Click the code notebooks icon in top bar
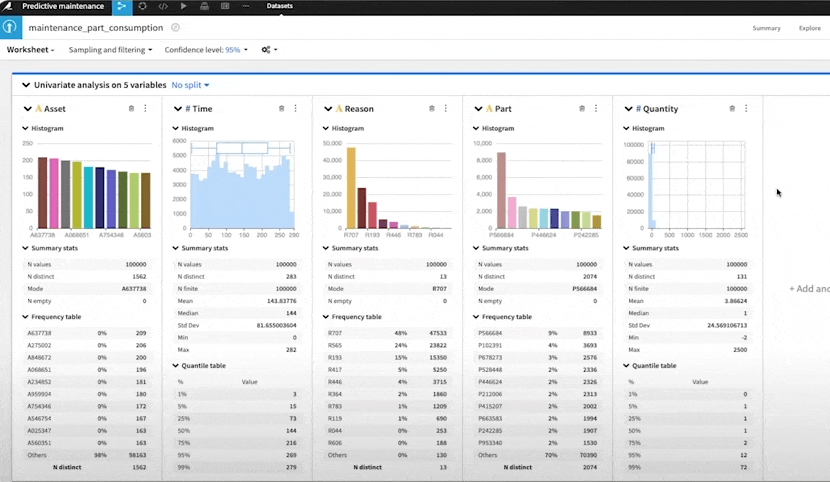The image size is (830, 482). (163, 6)
